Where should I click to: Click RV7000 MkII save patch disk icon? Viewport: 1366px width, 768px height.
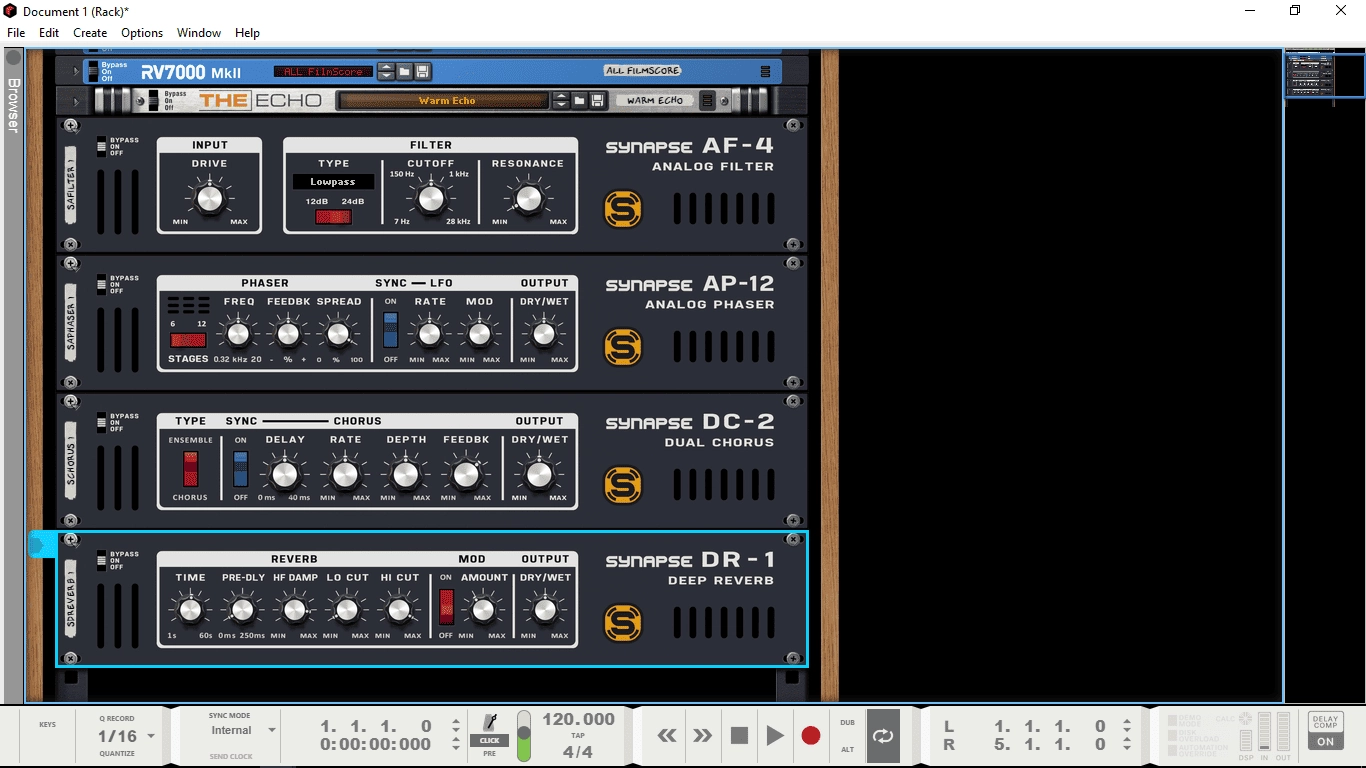point(422,71)
